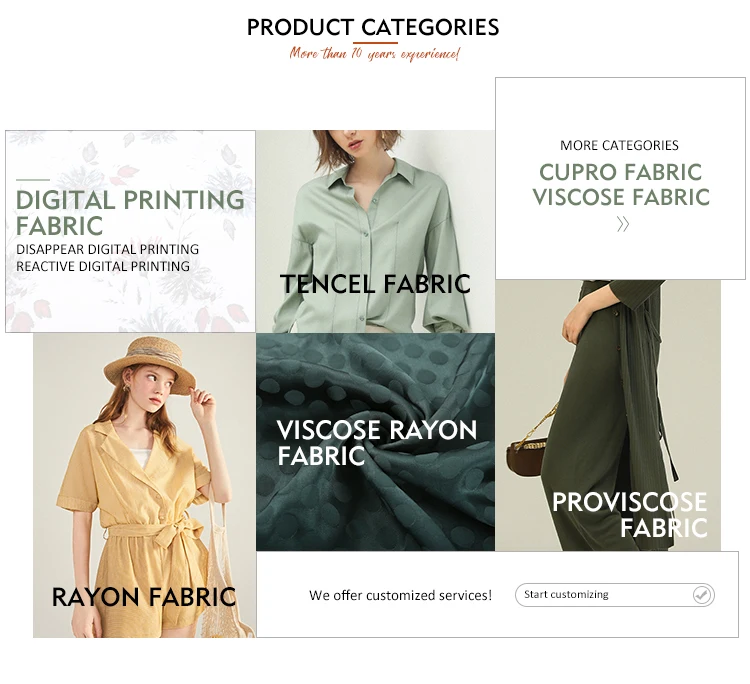Click the Product Categories heading

point(373,27)
